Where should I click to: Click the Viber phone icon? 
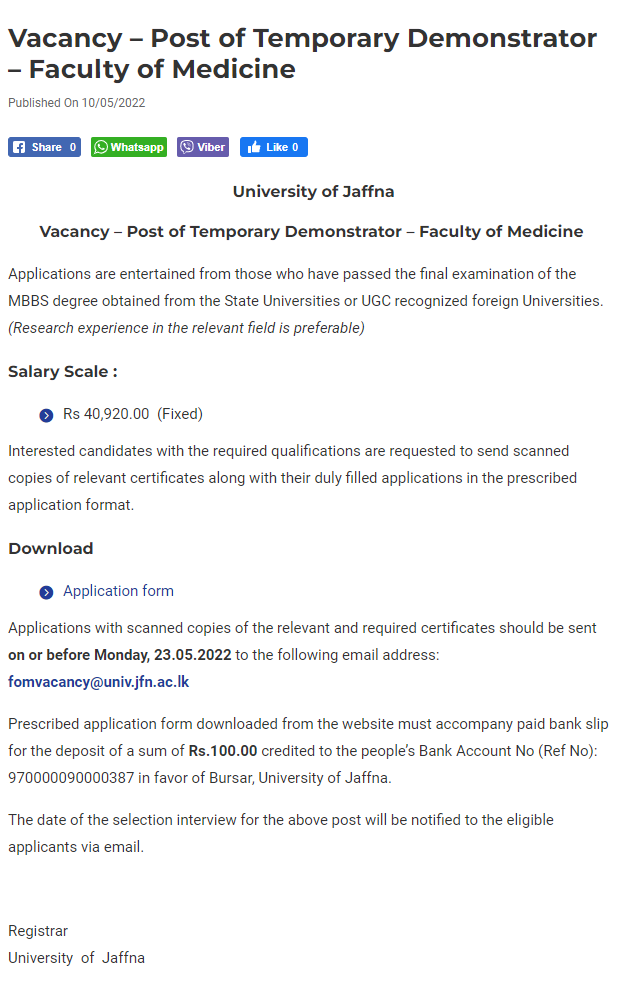coord(187,147)
